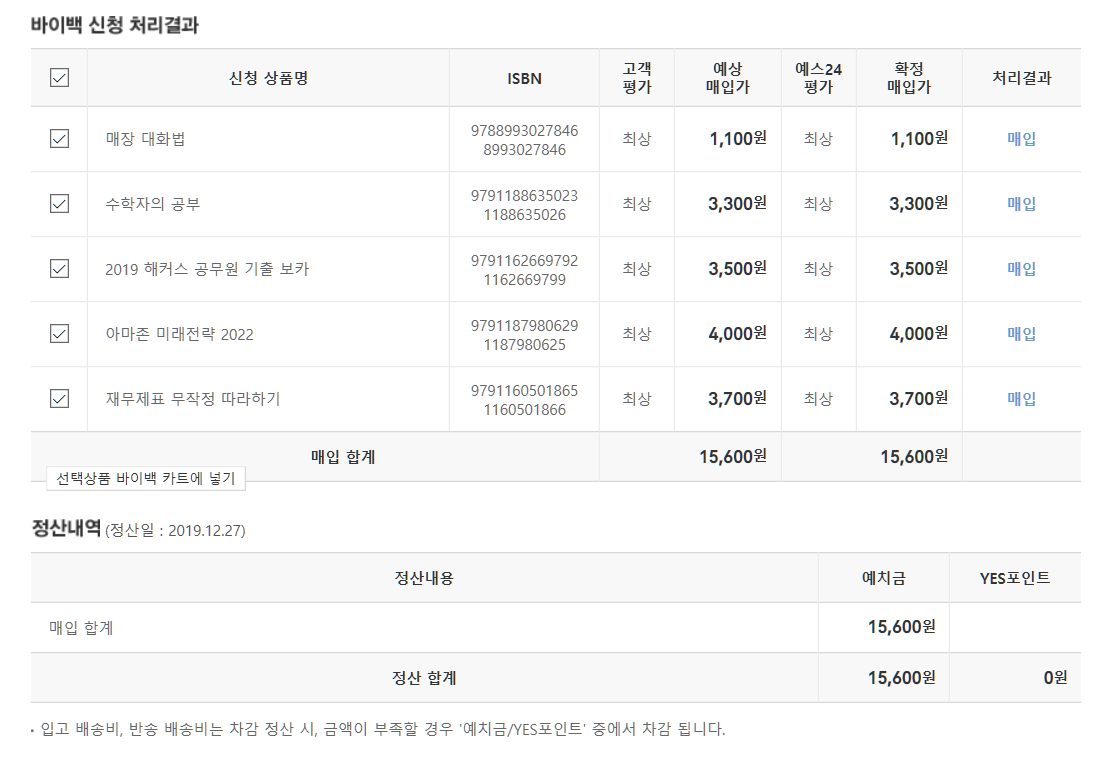Click the 예스24 평가 column header
Viewport: 1117px width, 765px height.
click(x=819, y=78)
